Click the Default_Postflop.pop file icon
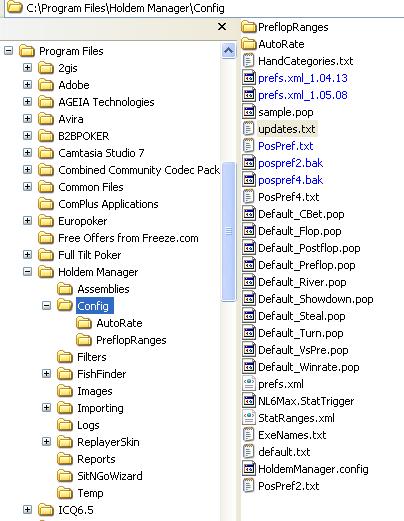Screen dimensions: 404x521 (x=248, y=248)
